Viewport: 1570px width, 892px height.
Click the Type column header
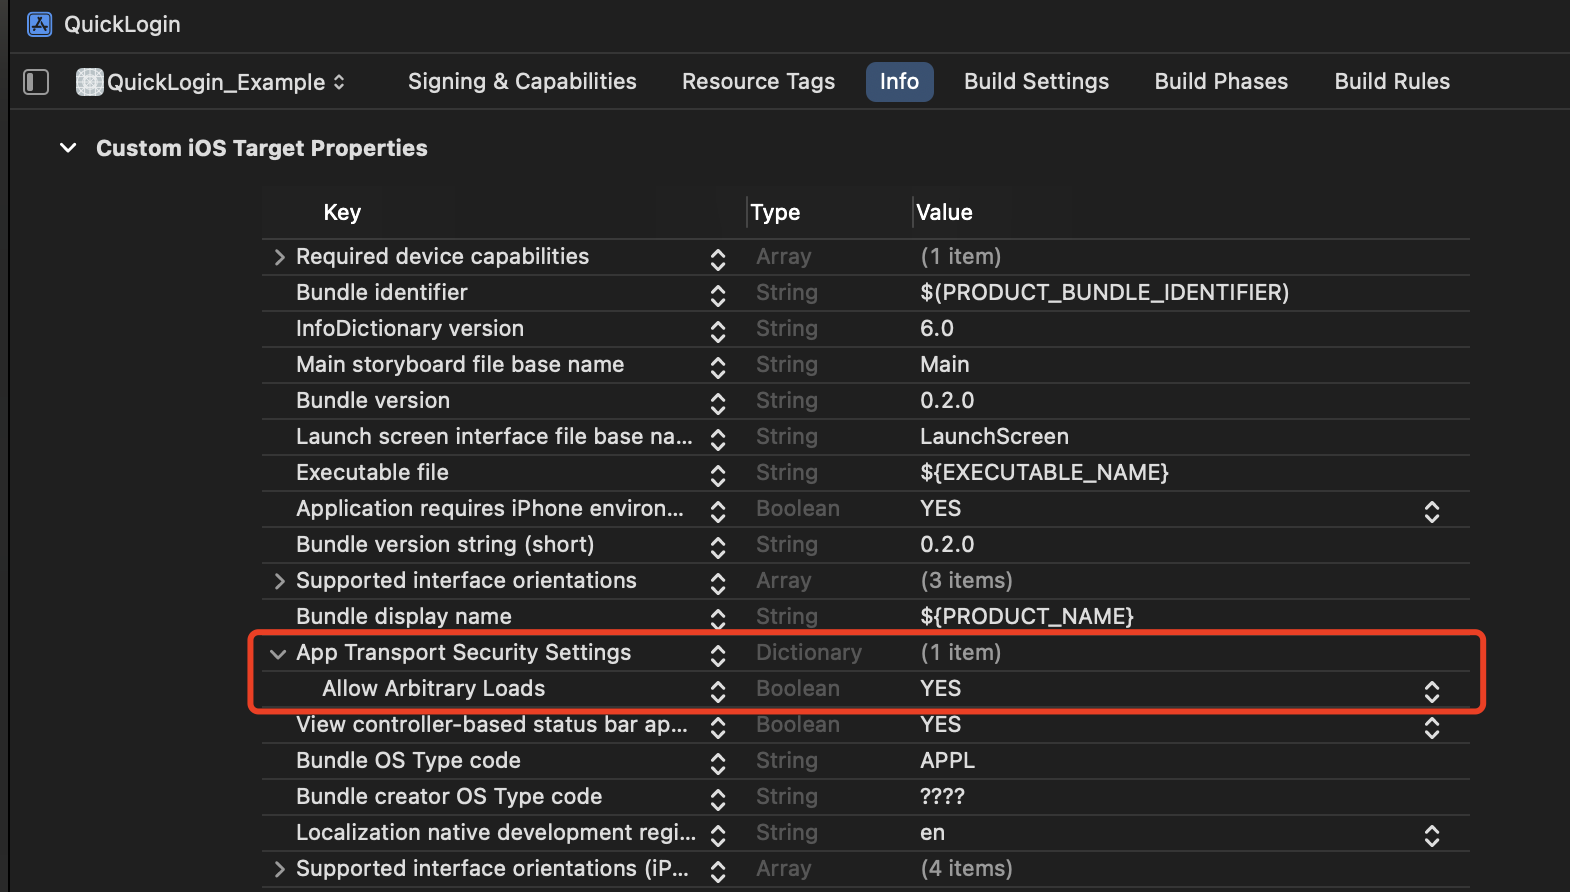[x=775, y=212]
